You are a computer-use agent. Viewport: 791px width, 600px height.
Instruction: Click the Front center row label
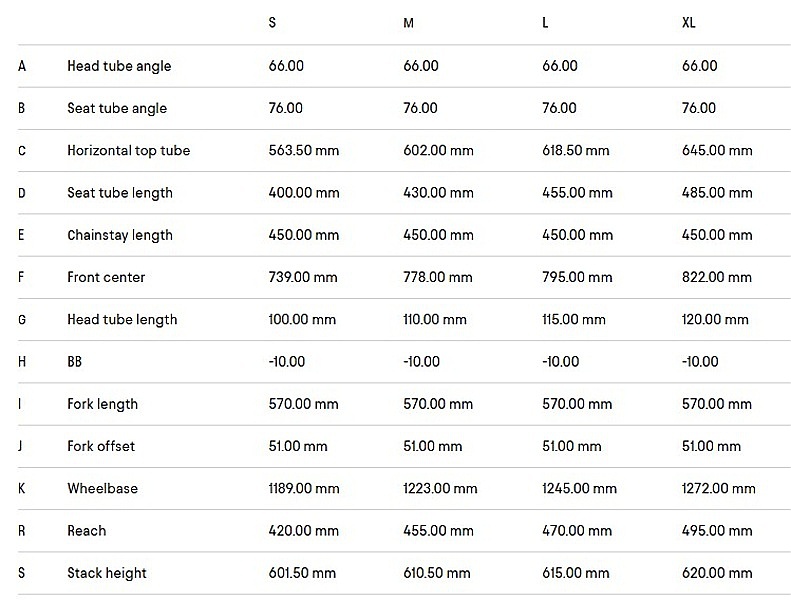[x=106, y=277]
